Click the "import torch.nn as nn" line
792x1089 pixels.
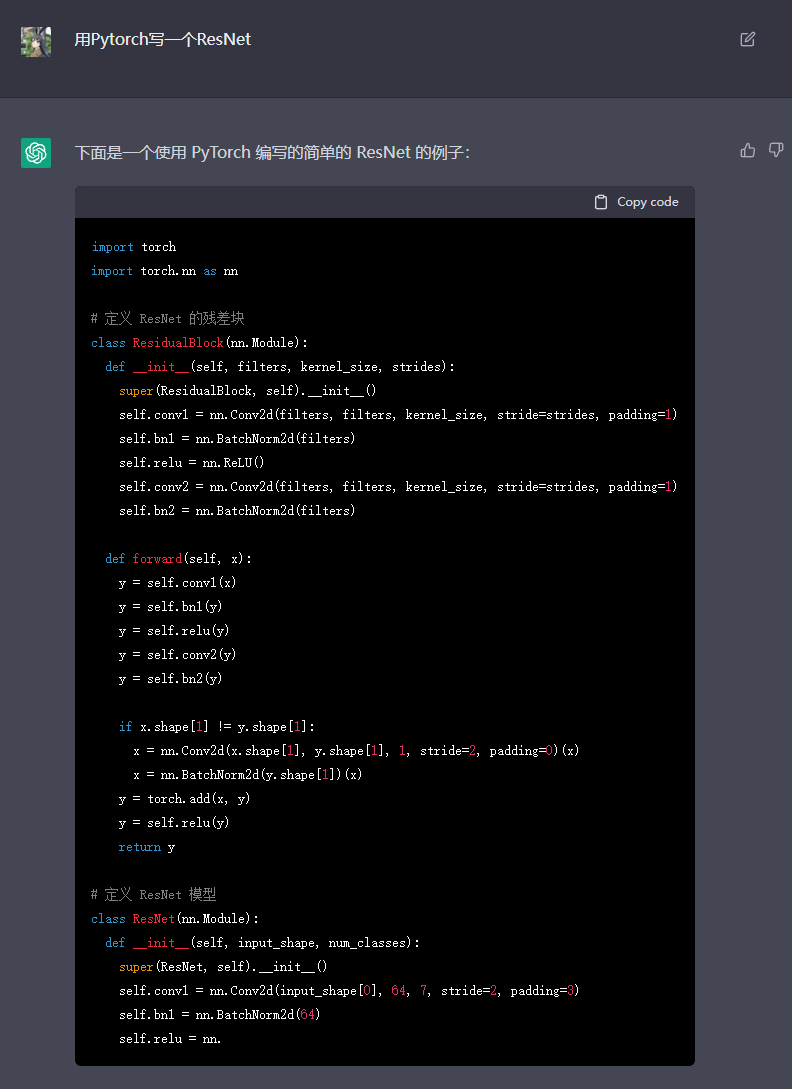[164, 271]
